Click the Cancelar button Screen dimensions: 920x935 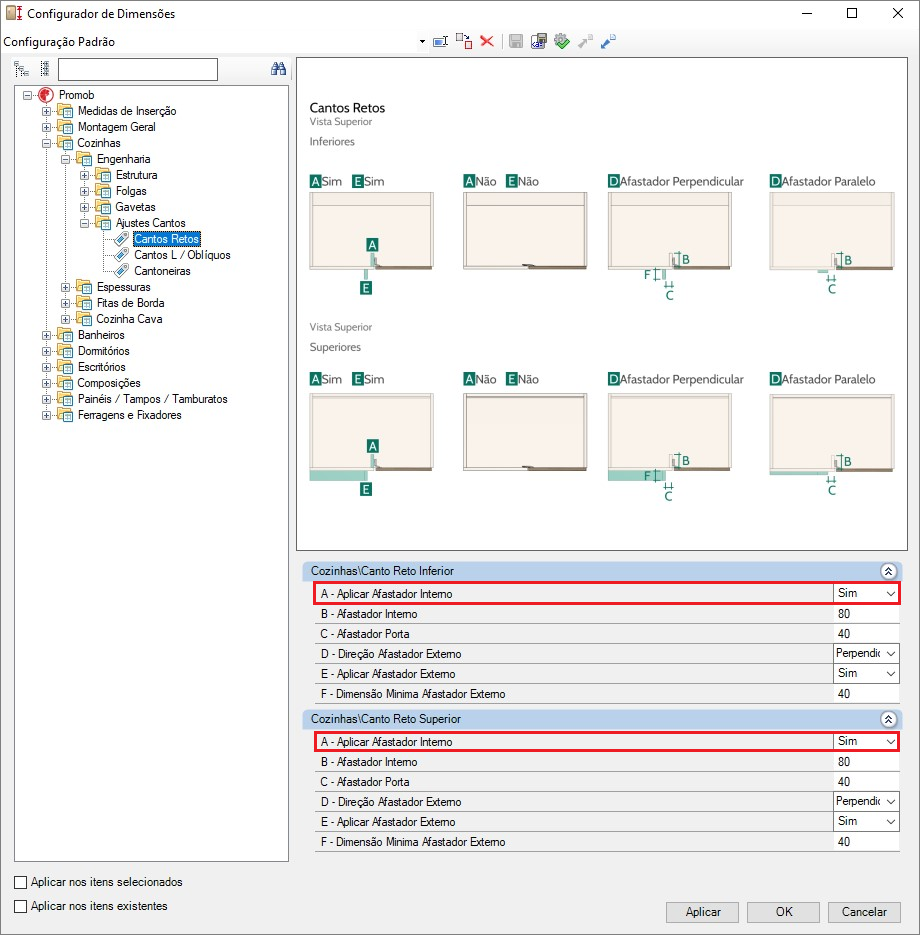pyautogui.click(x=864, y=912)
